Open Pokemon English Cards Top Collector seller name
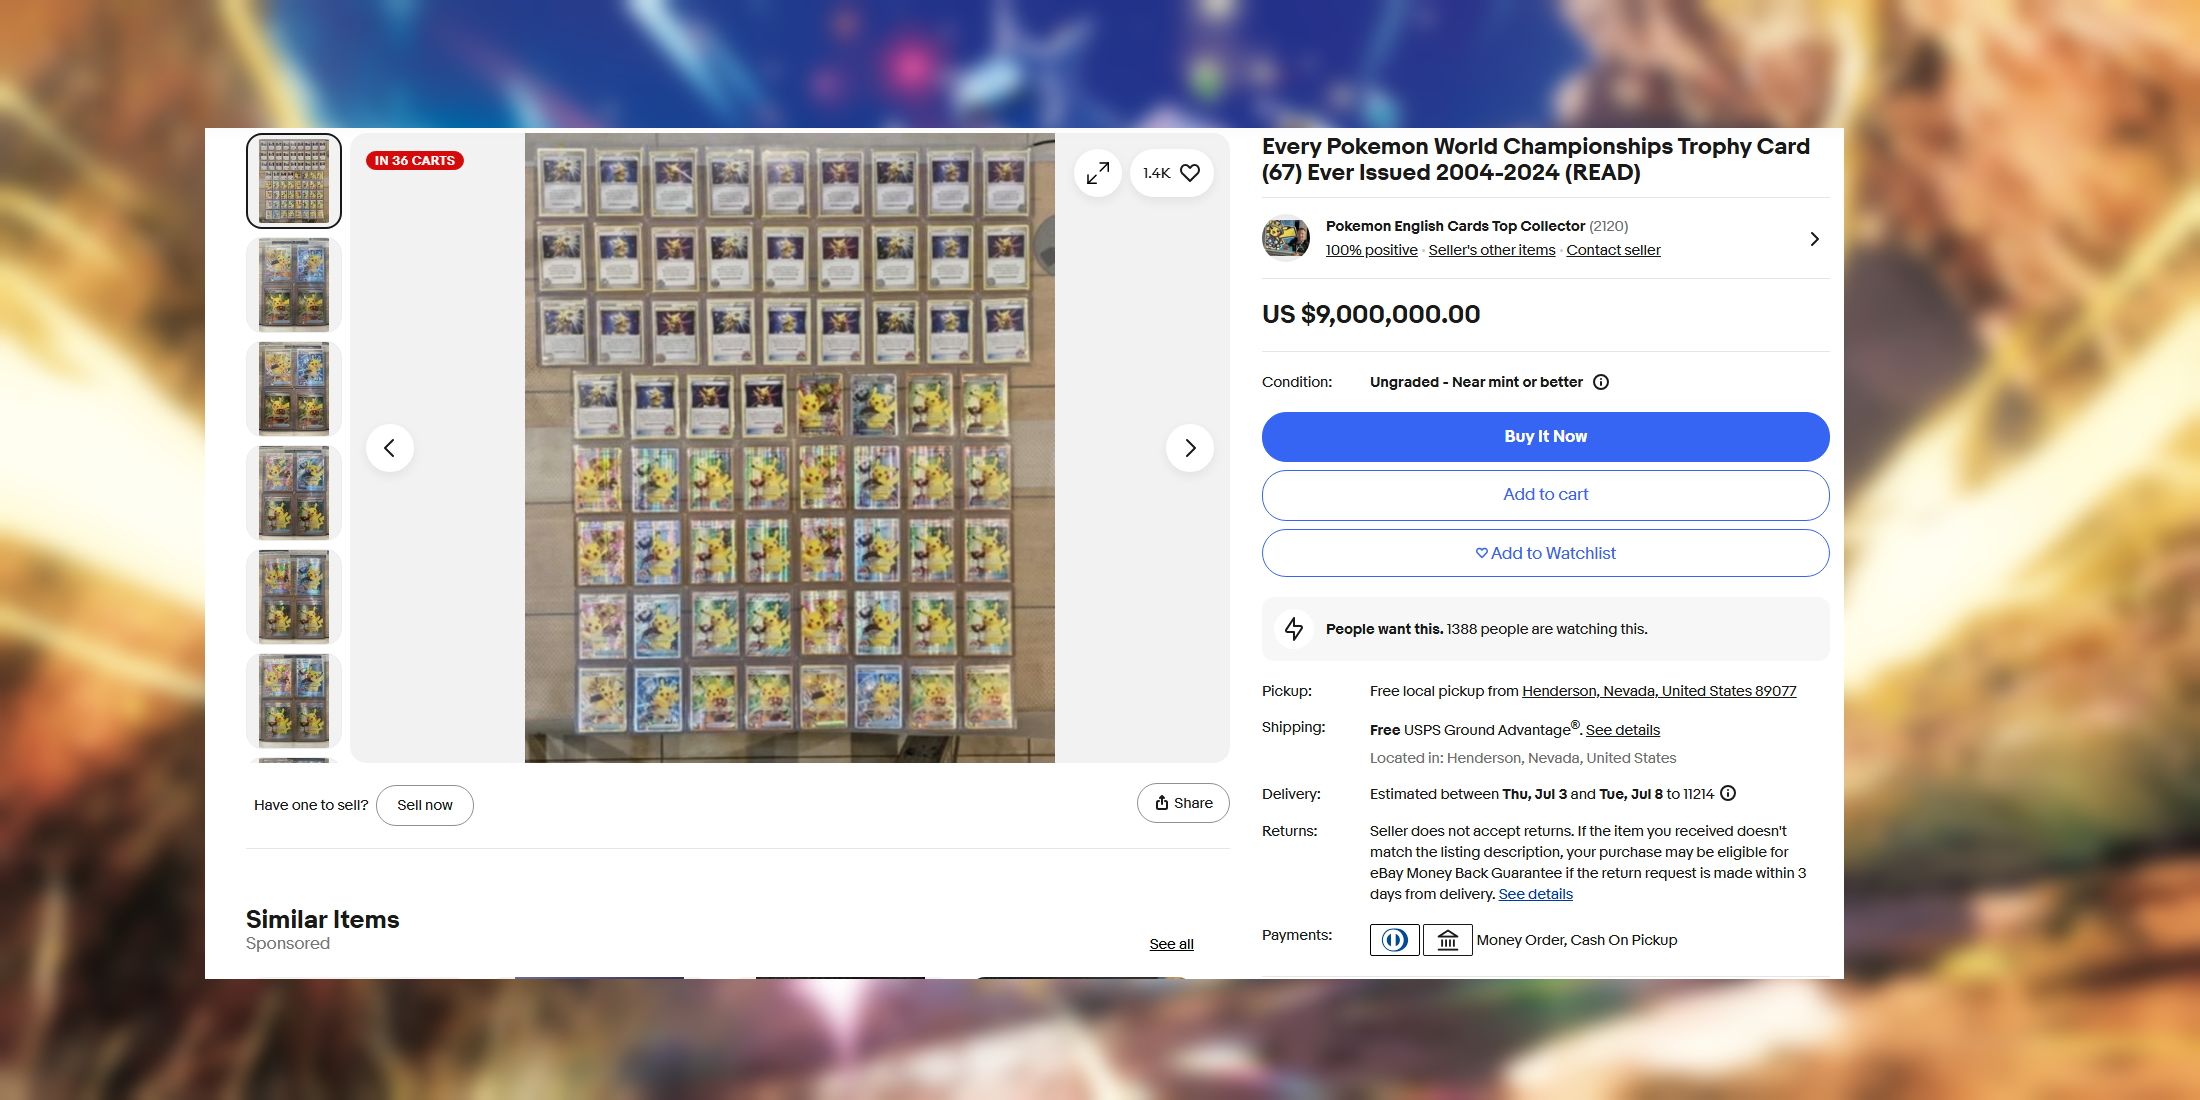The image size is (2200, 1100). coord(1456,226)
